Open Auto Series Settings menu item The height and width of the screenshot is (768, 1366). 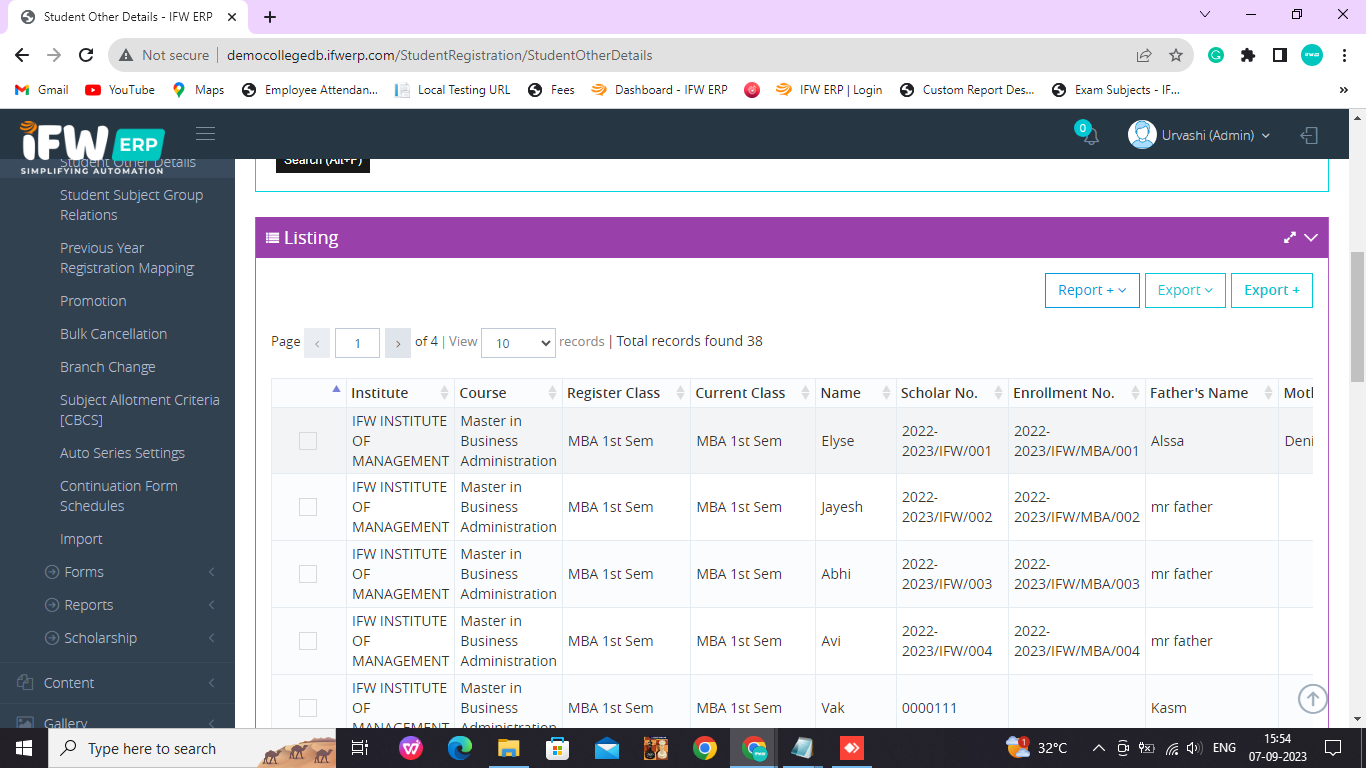pyautogui.click(x=122, y=453)
